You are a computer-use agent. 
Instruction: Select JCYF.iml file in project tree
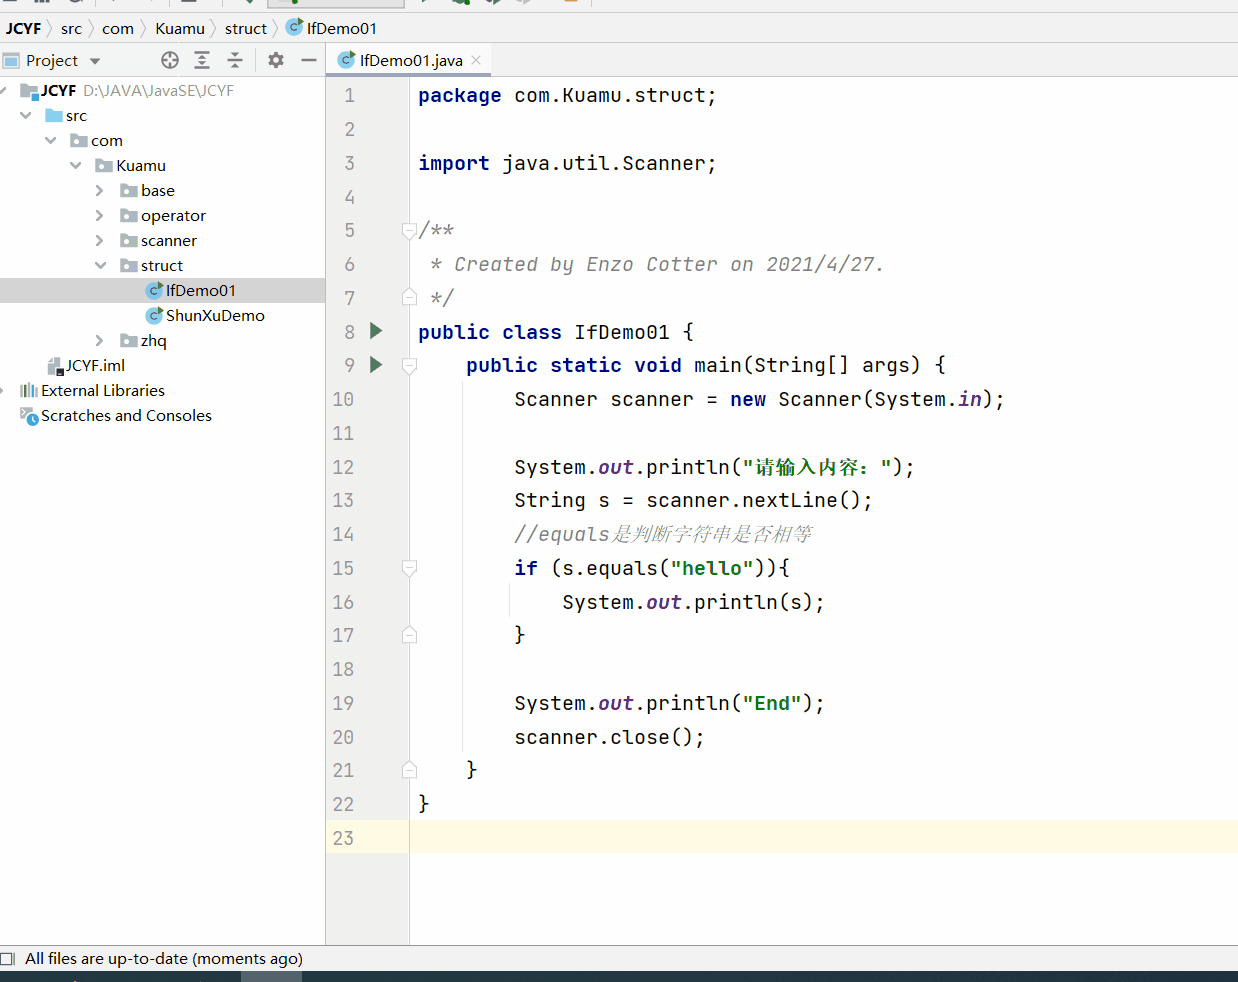click(95, 365)
